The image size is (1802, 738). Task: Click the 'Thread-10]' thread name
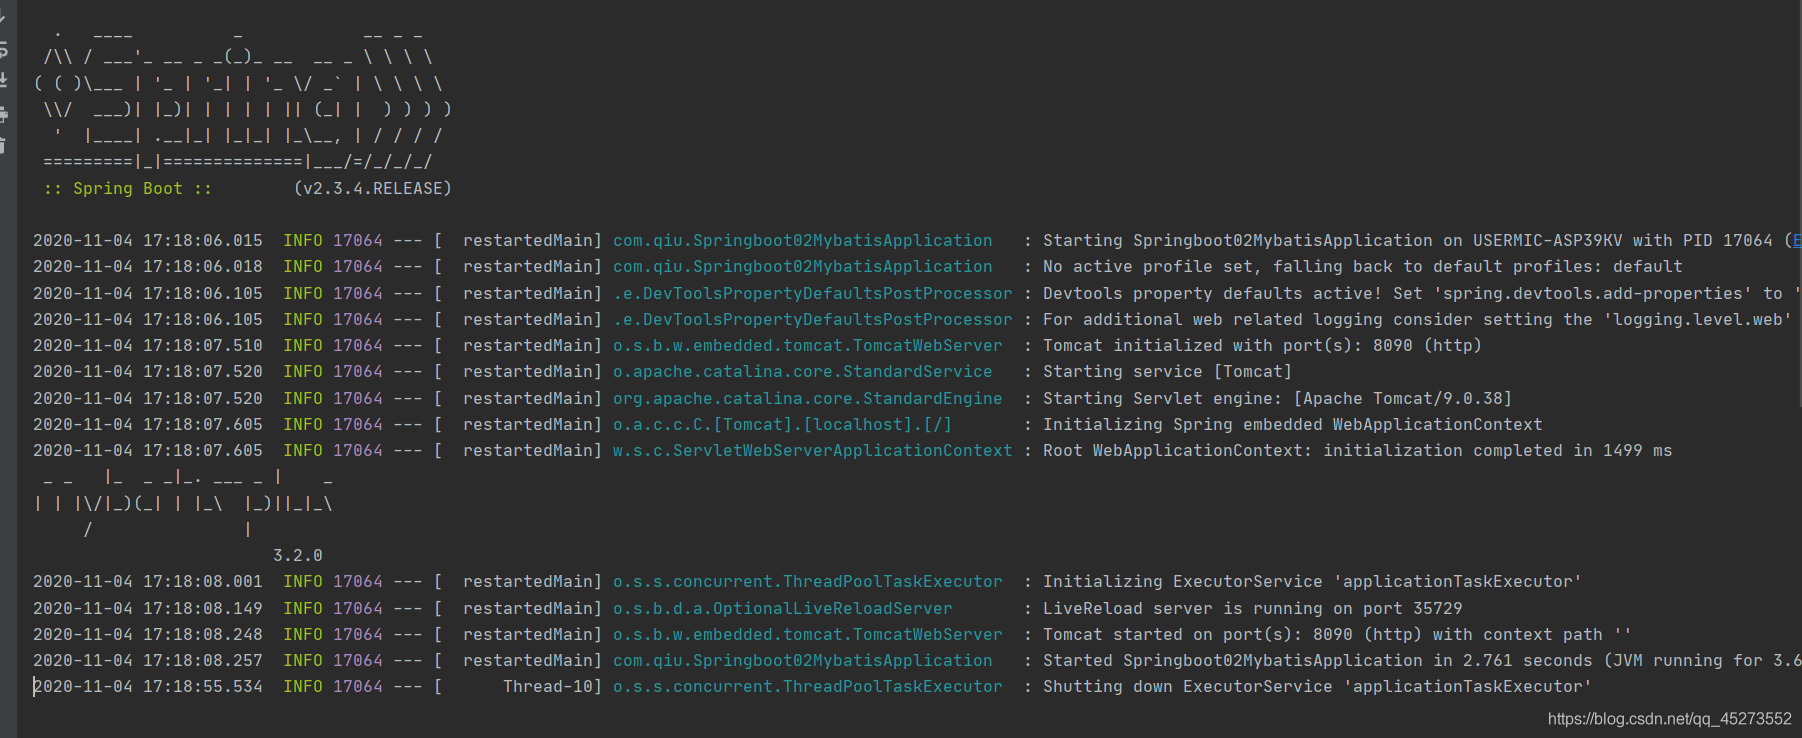coord(553,686)
